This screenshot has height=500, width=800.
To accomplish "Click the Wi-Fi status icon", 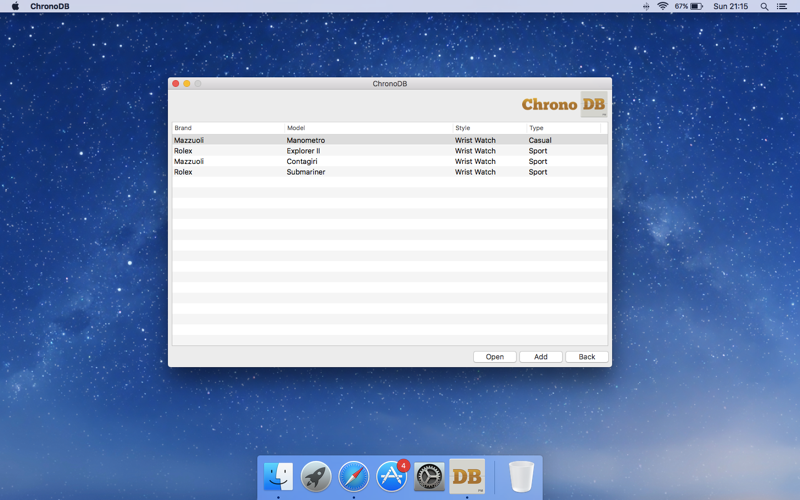I will 663,6.
